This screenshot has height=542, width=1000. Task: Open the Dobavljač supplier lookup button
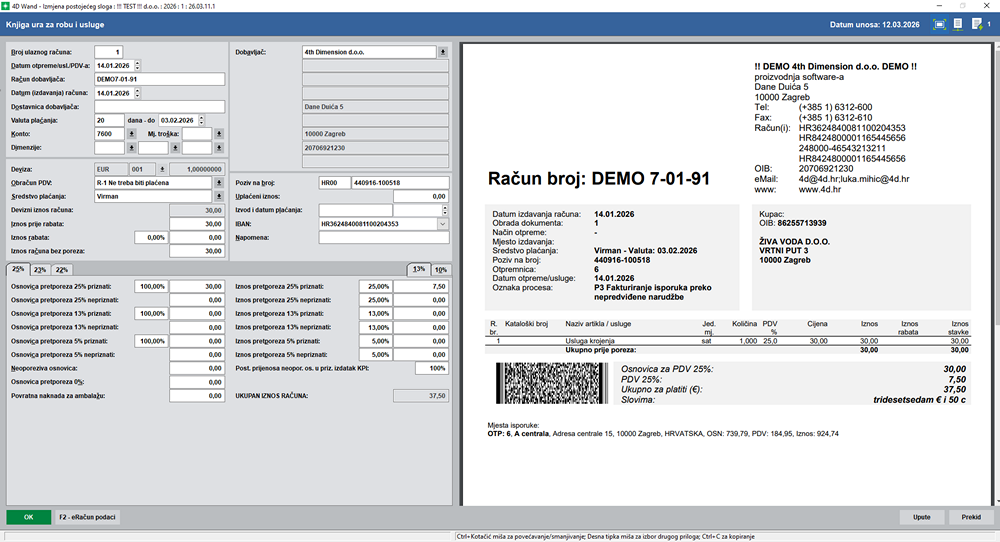443,51
